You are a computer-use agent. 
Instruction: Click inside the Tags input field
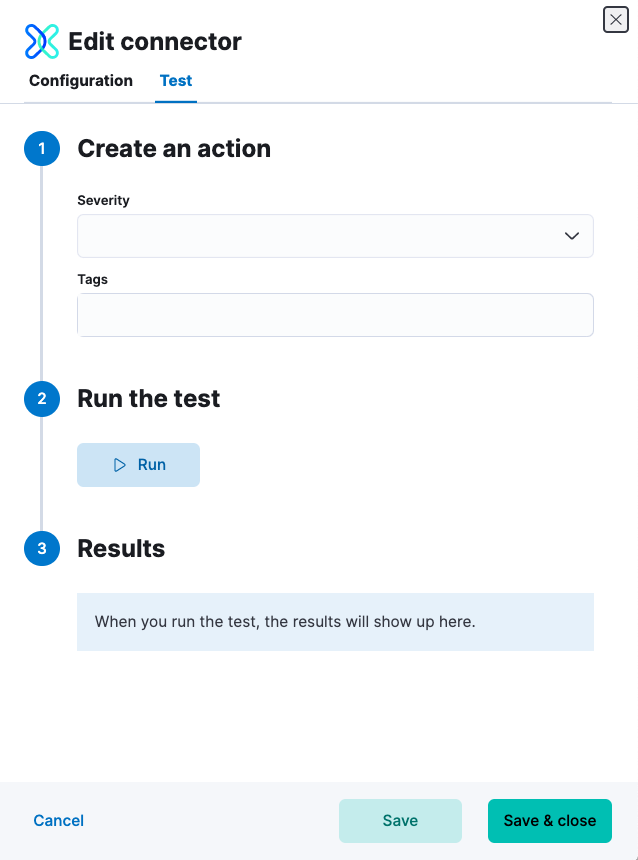335,314
